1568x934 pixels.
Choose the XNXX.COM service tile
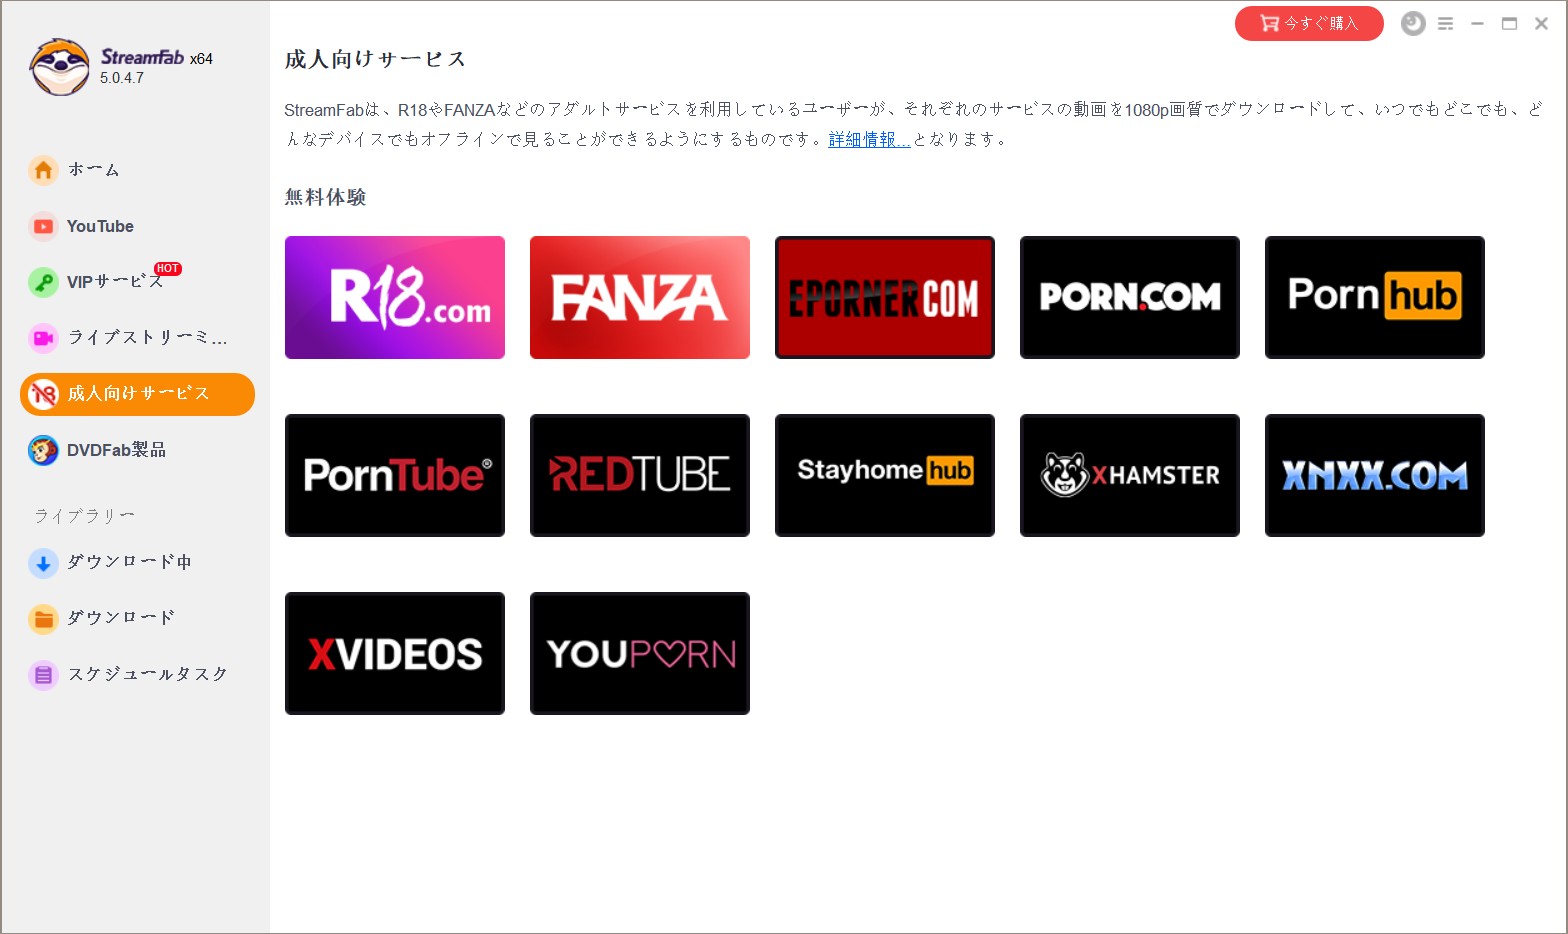pyautogui.click(x=1374, y=475)
